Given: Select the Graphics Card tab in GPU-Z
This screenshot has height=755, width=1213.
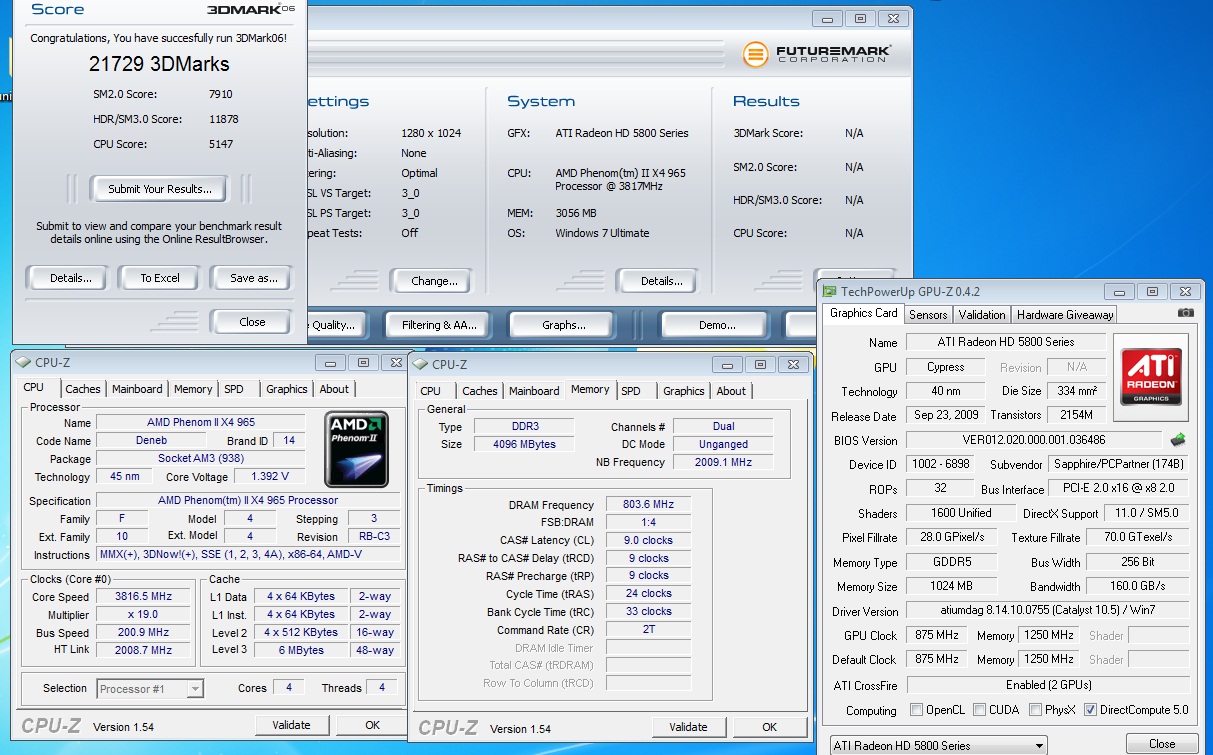Looking at the screenshot, I should point(864,313).
